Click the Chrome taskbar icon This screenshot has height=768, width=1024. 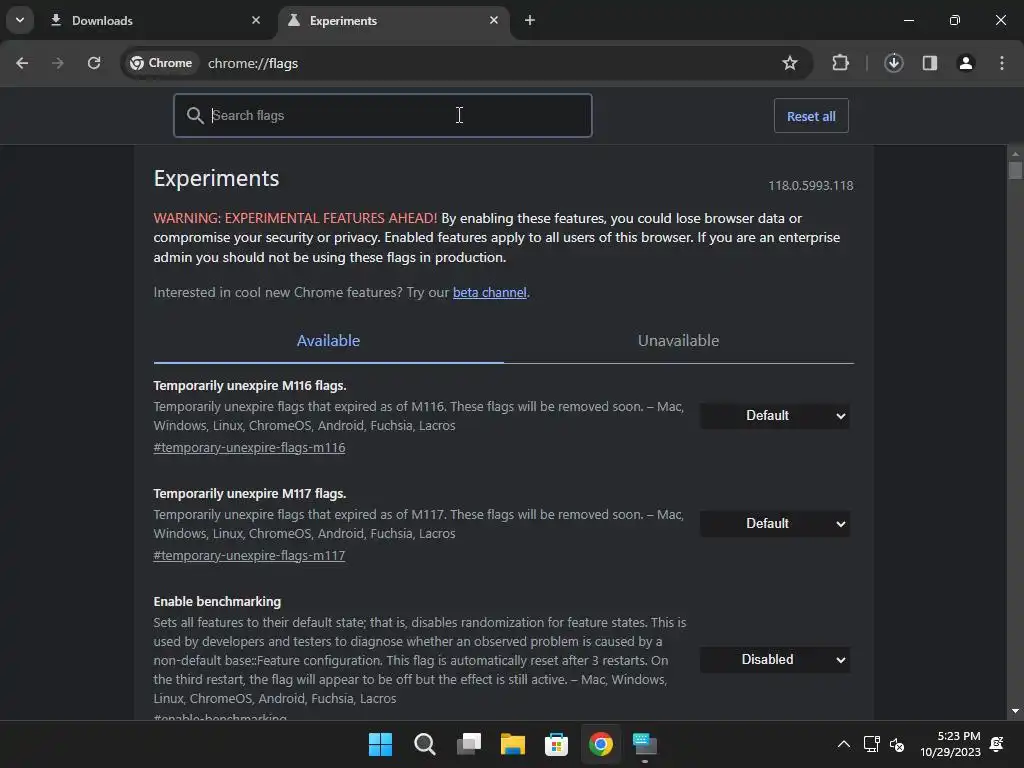click(601, 744)
